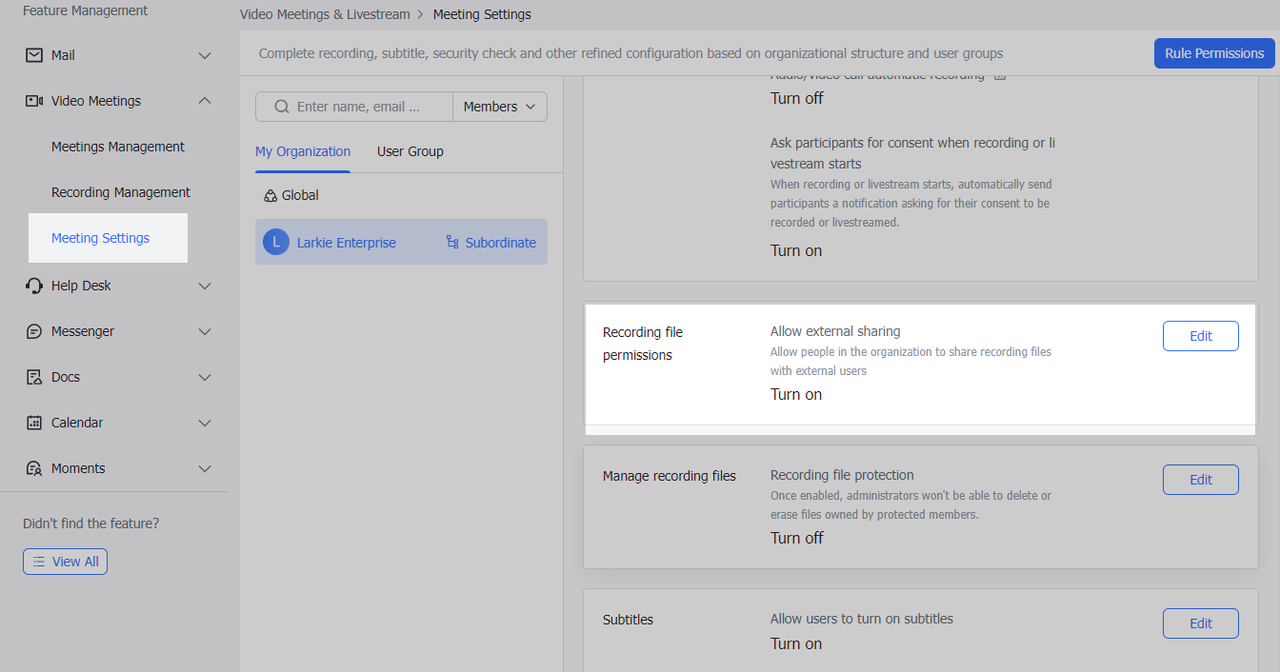Screen dimensions: 1280x672
Task: Click the Mail envelope icon in sidebar
Action: (34, 55)
